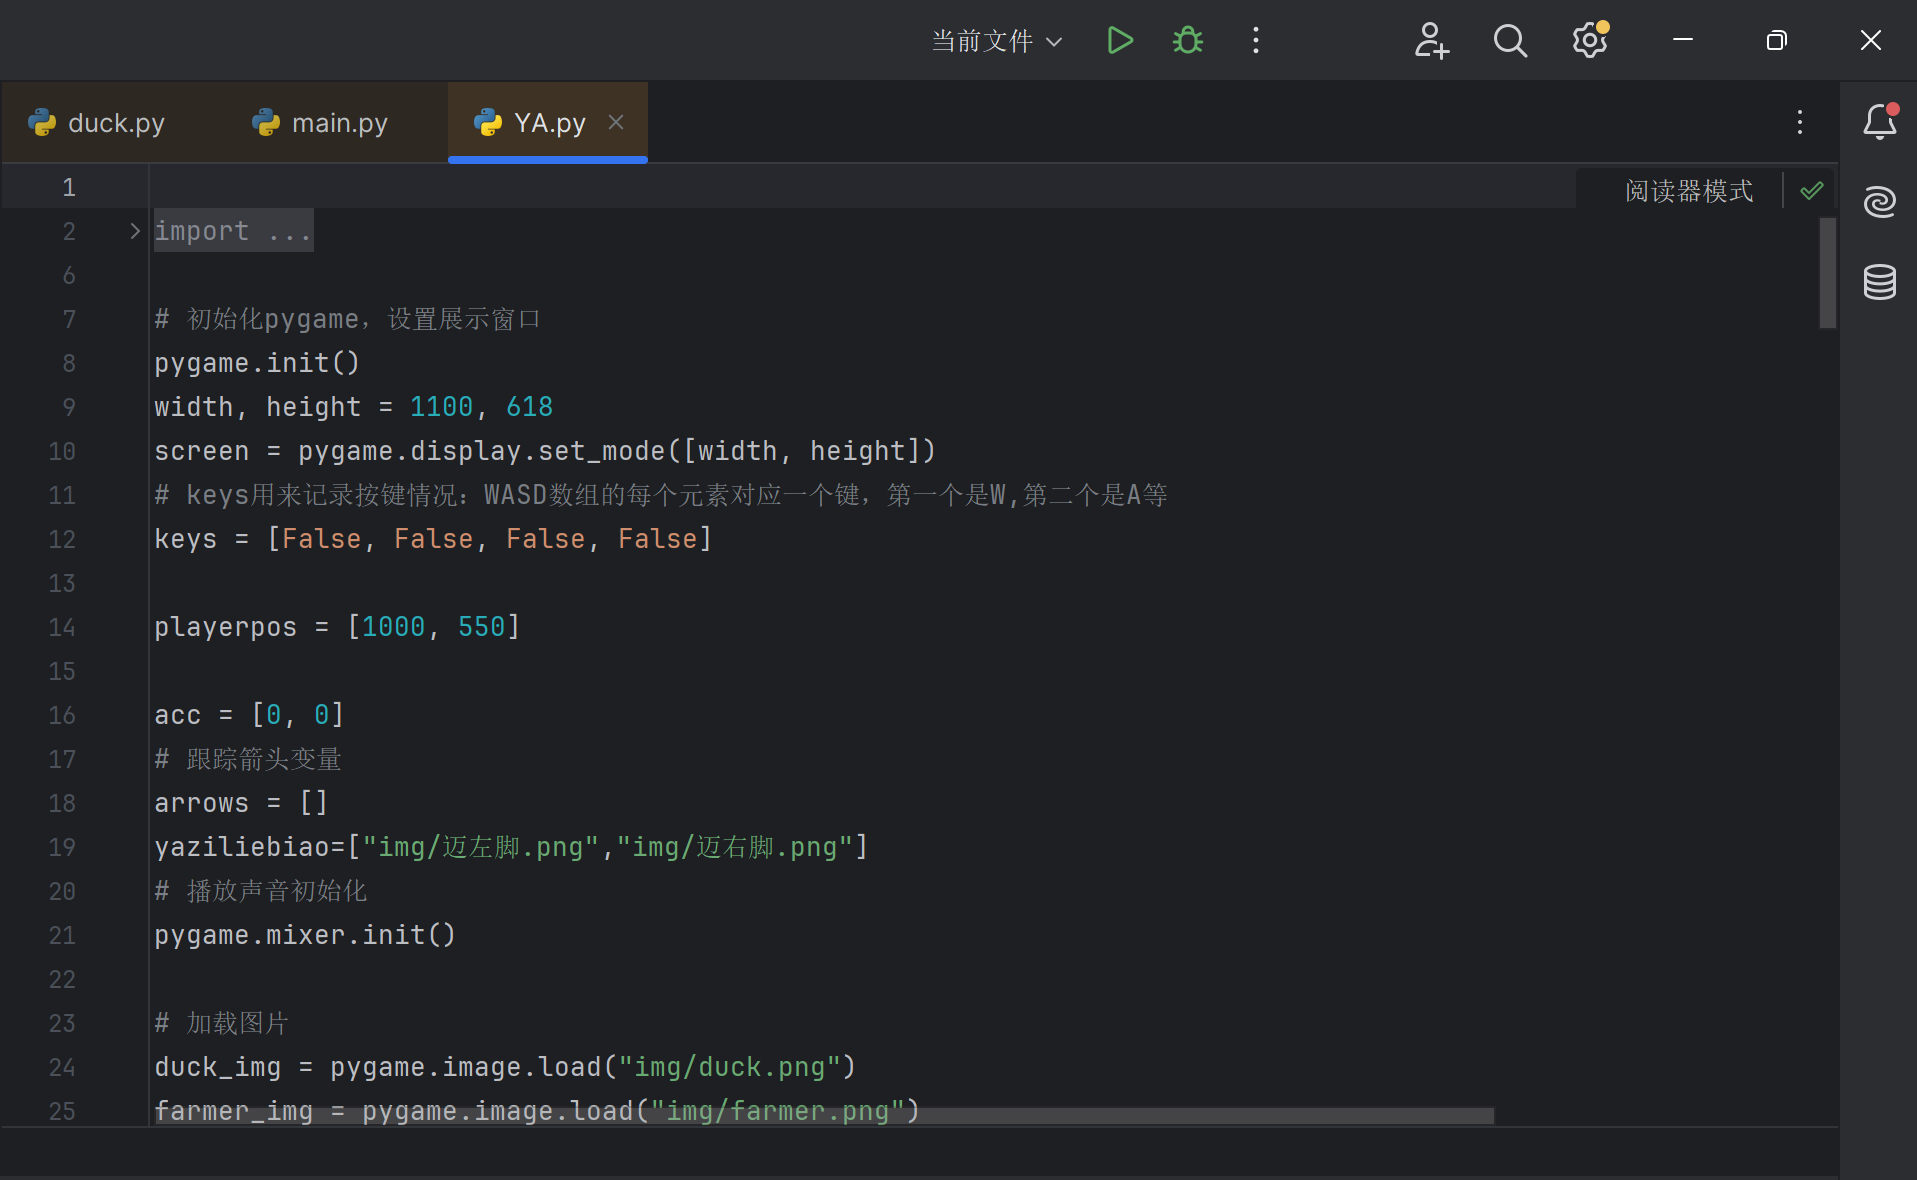The height and width of the screenshot is (1180, 1917).
Task: Click the green inspections checkmark
Action: (x=1812, y=190)
